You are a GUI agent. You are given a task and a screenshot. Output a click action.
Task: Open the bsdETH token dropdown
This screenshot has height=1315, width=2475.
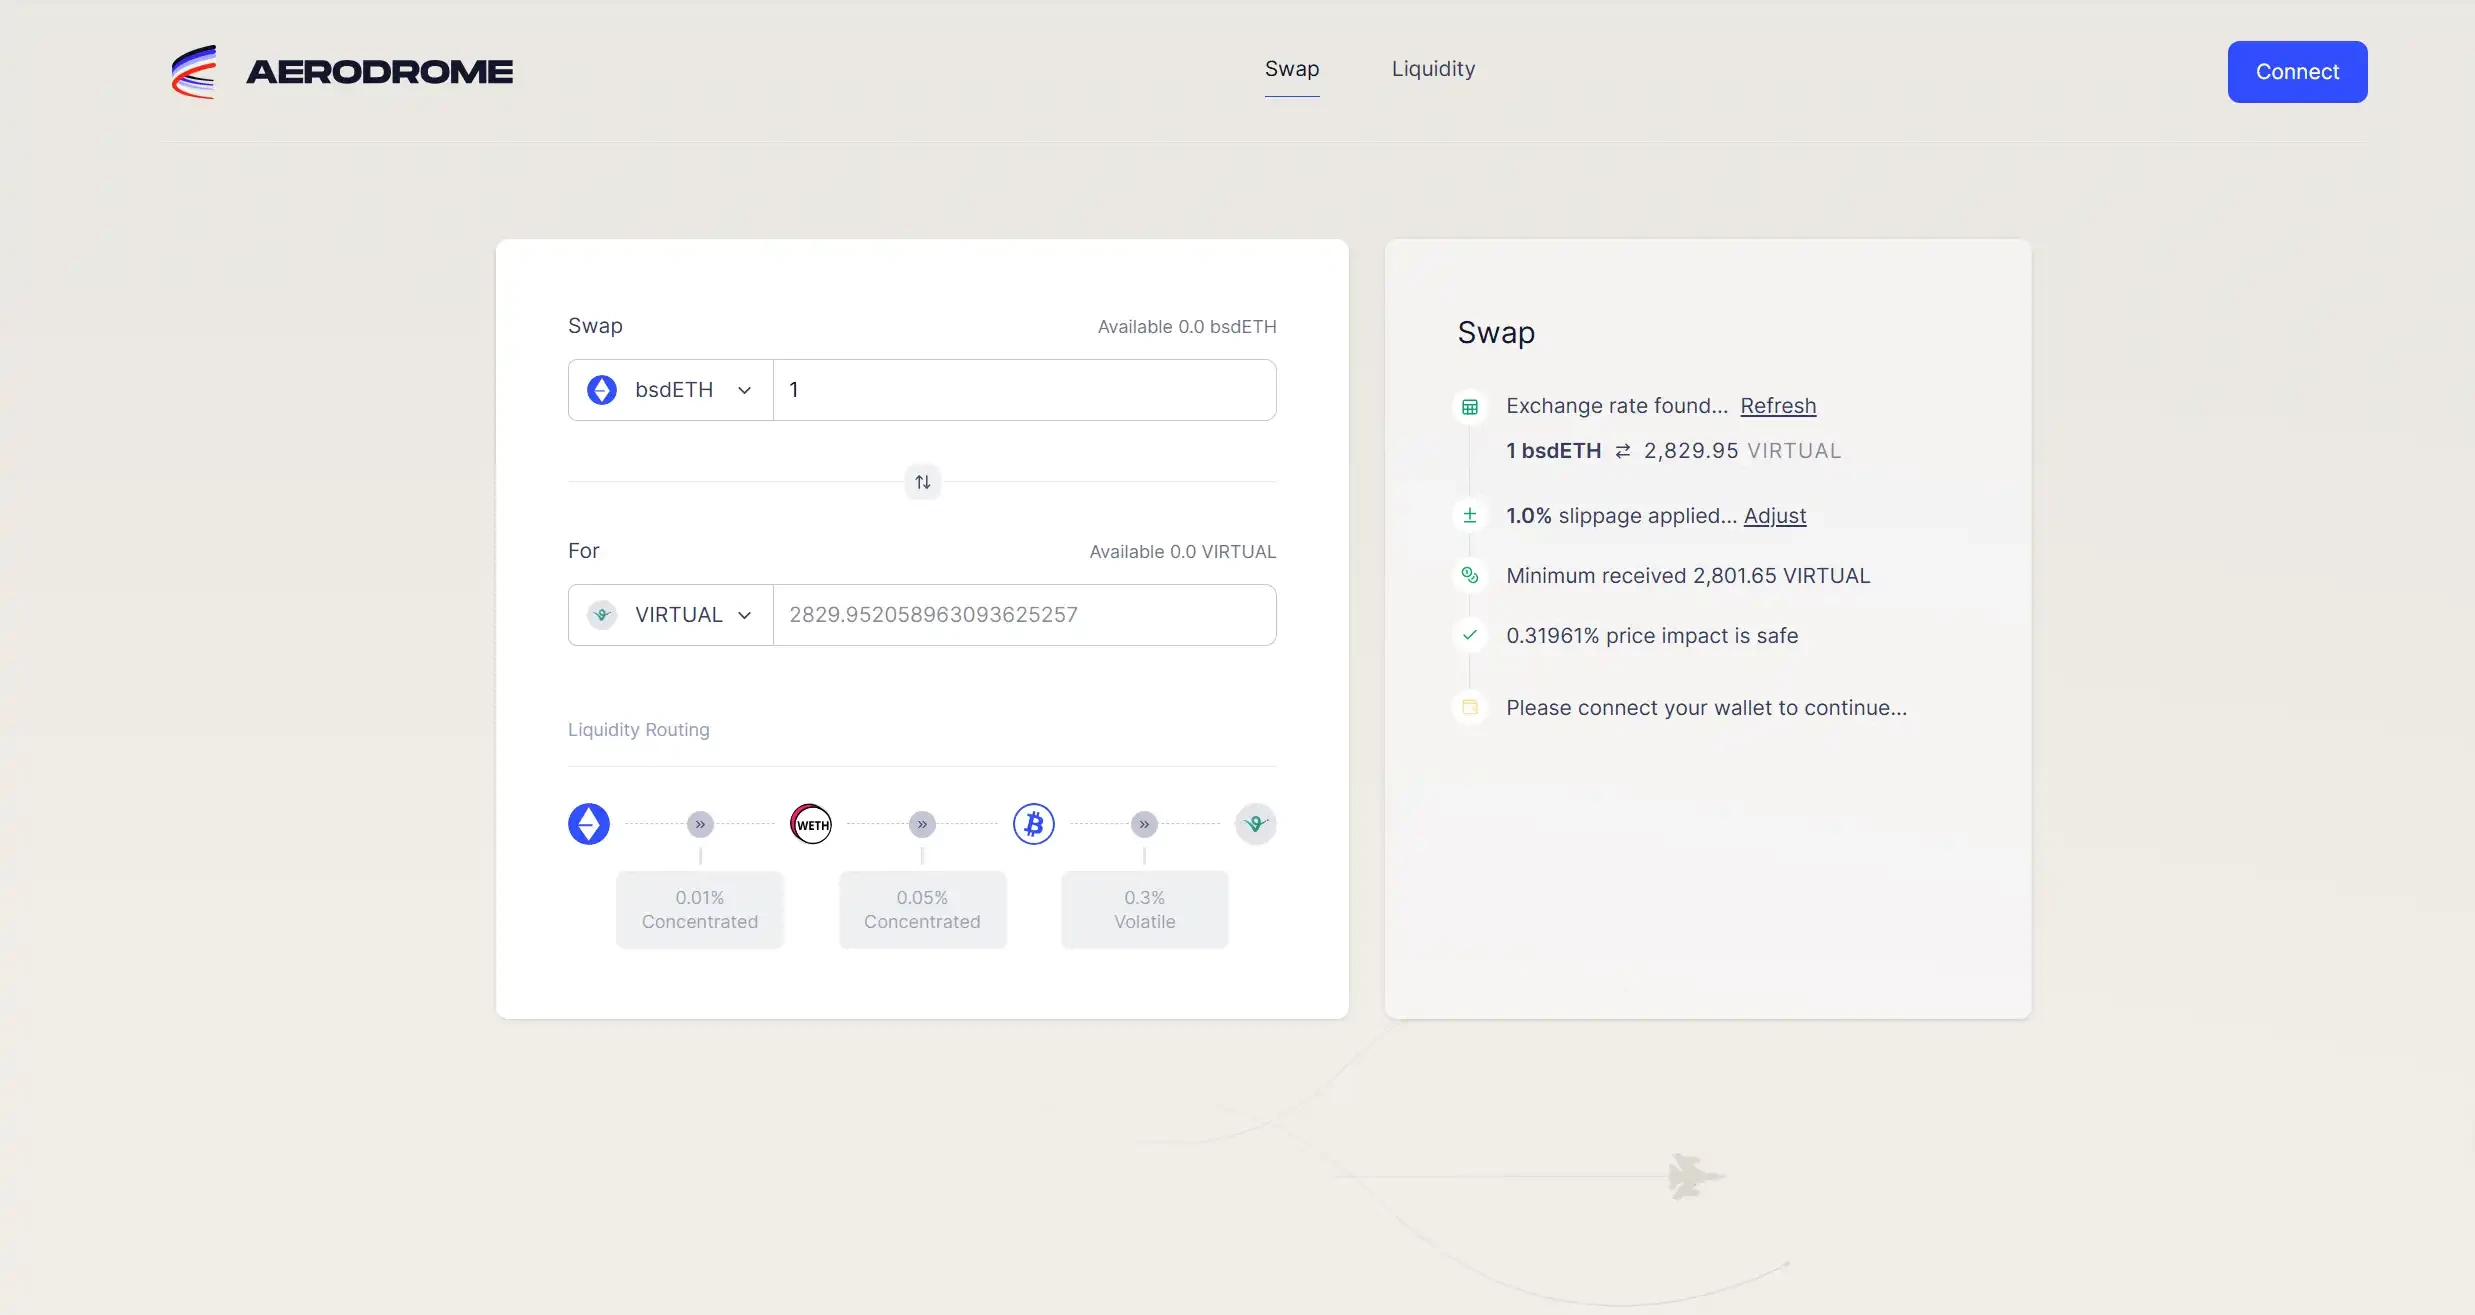click(x=668, y=390)
